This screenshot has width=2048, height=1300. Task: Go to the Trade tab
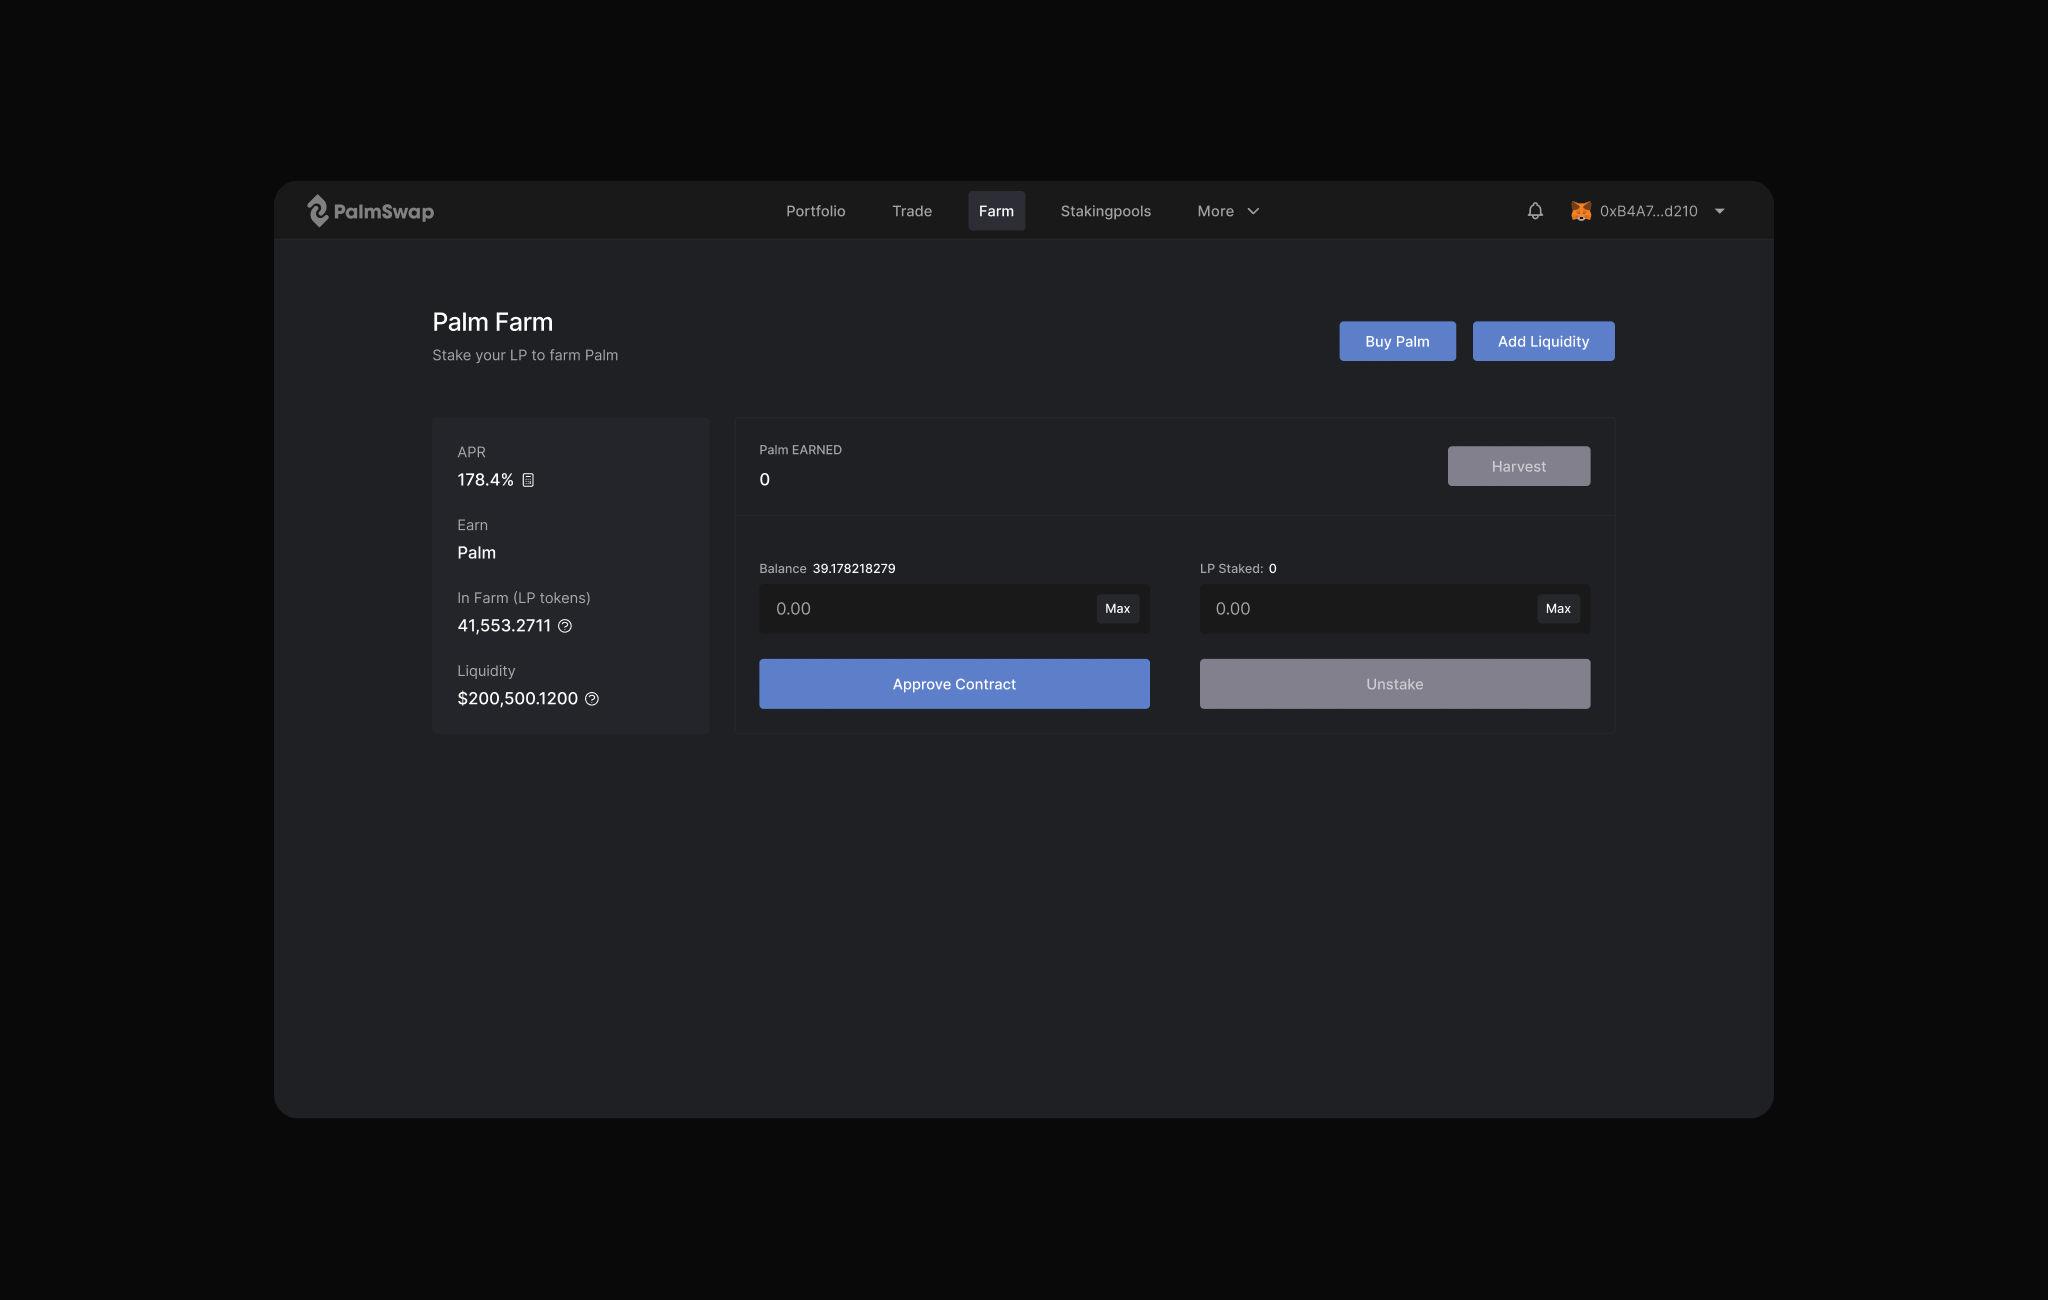click(x=911, y=211)
